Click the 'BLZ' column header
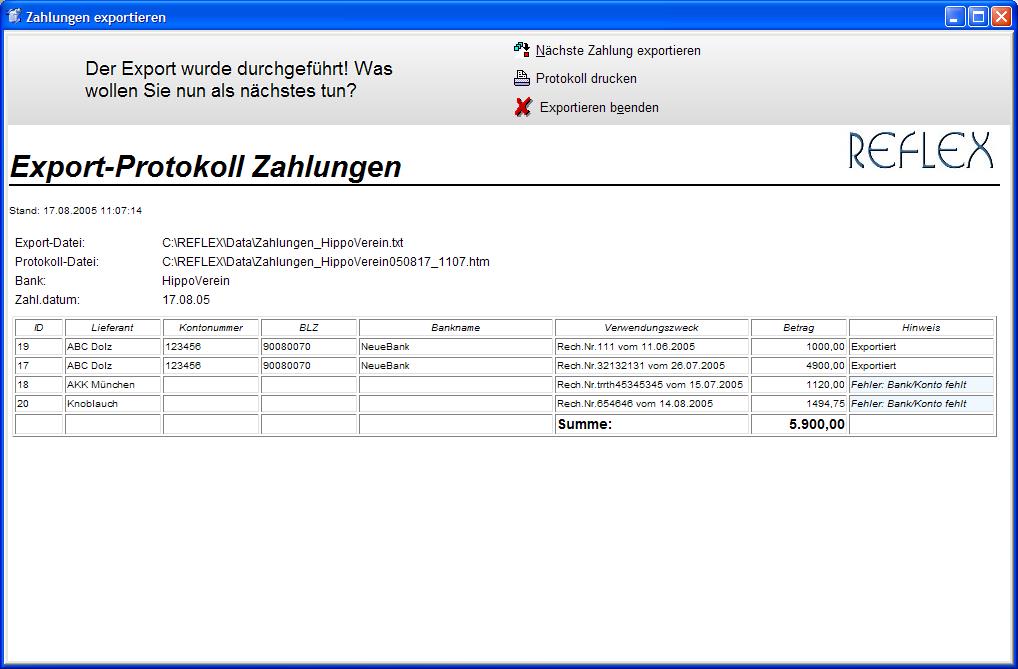 click(x=309, y=328)
